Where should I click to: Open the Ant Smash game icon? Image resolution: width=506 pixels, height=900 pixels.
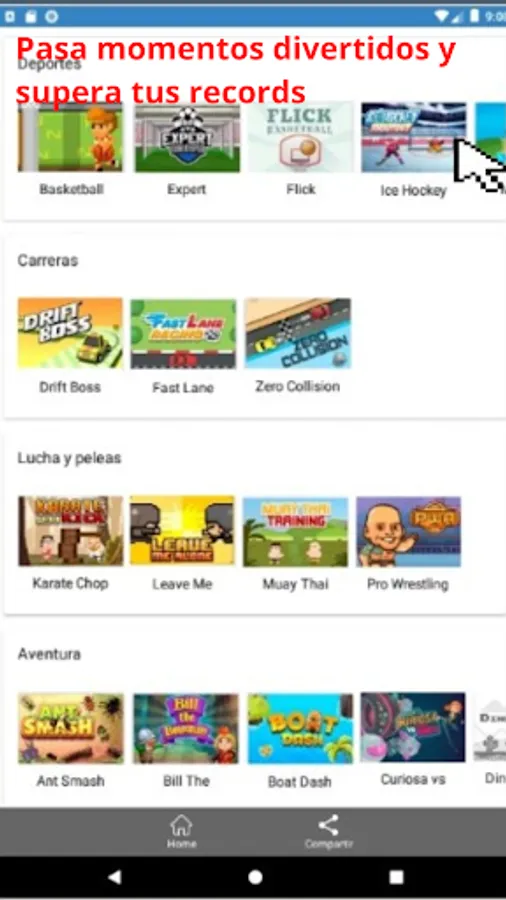(x=71, y=728)
